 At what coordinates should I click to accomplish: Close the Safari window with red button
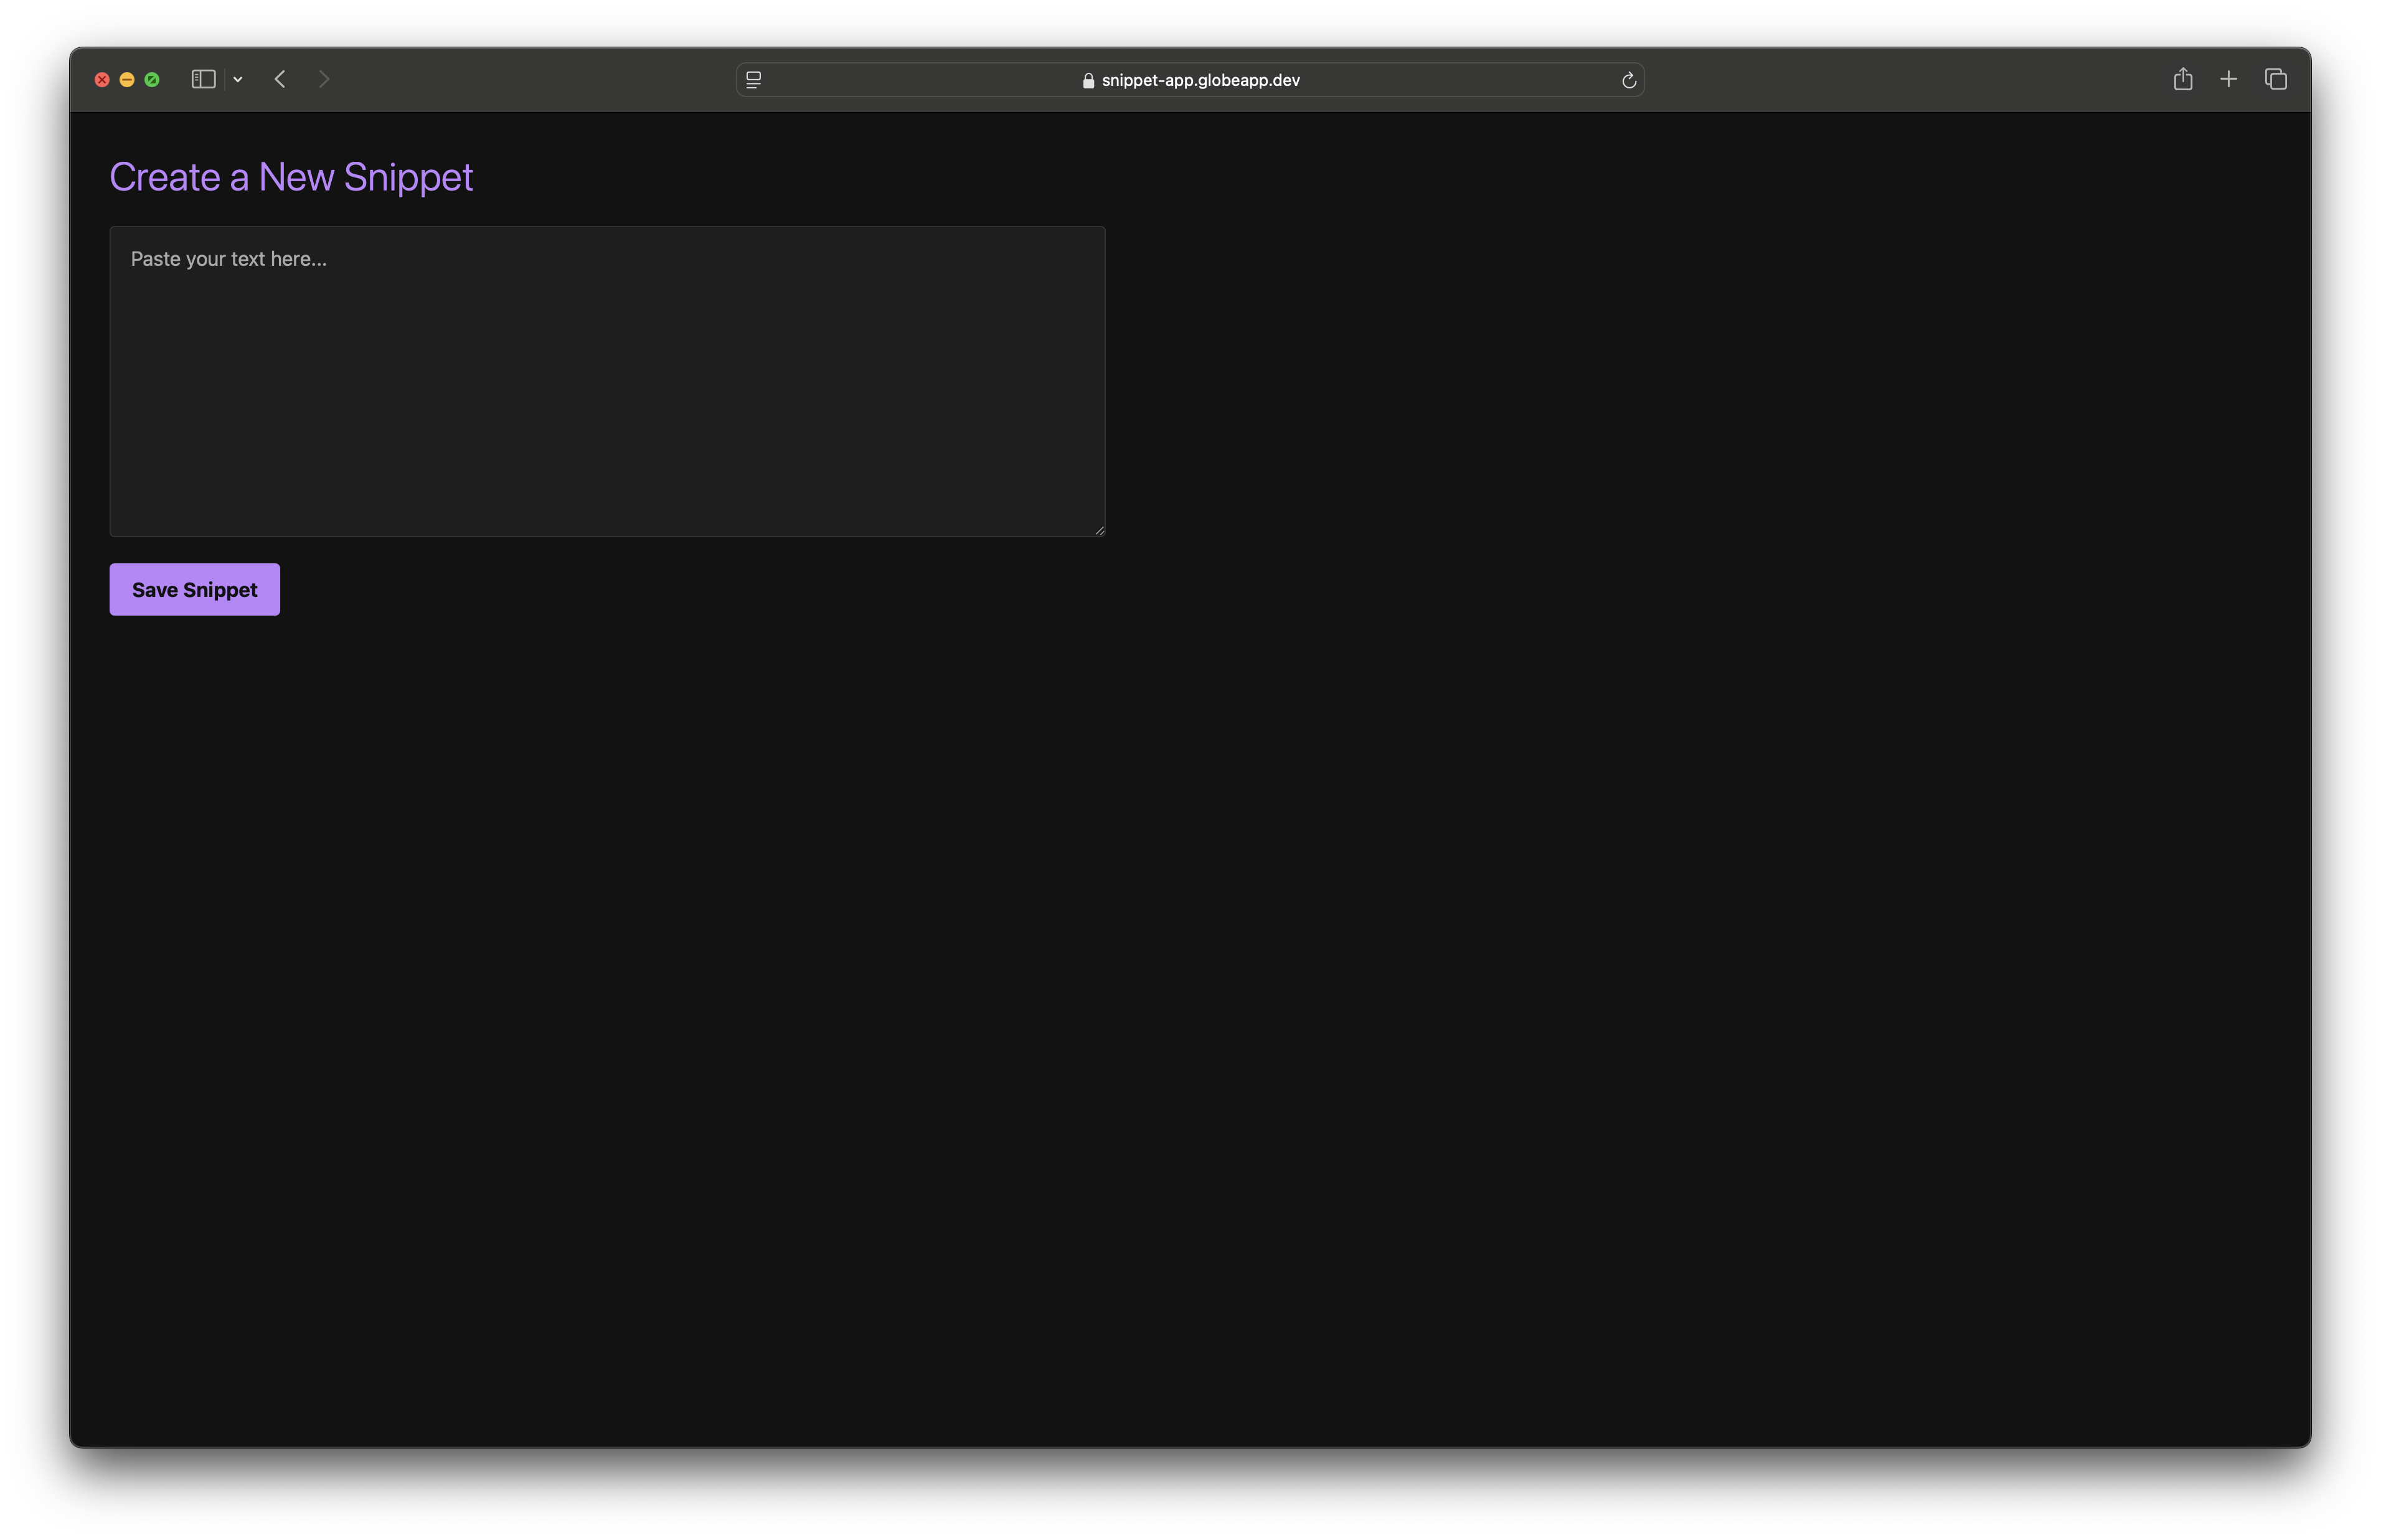(x=102, y=80)
